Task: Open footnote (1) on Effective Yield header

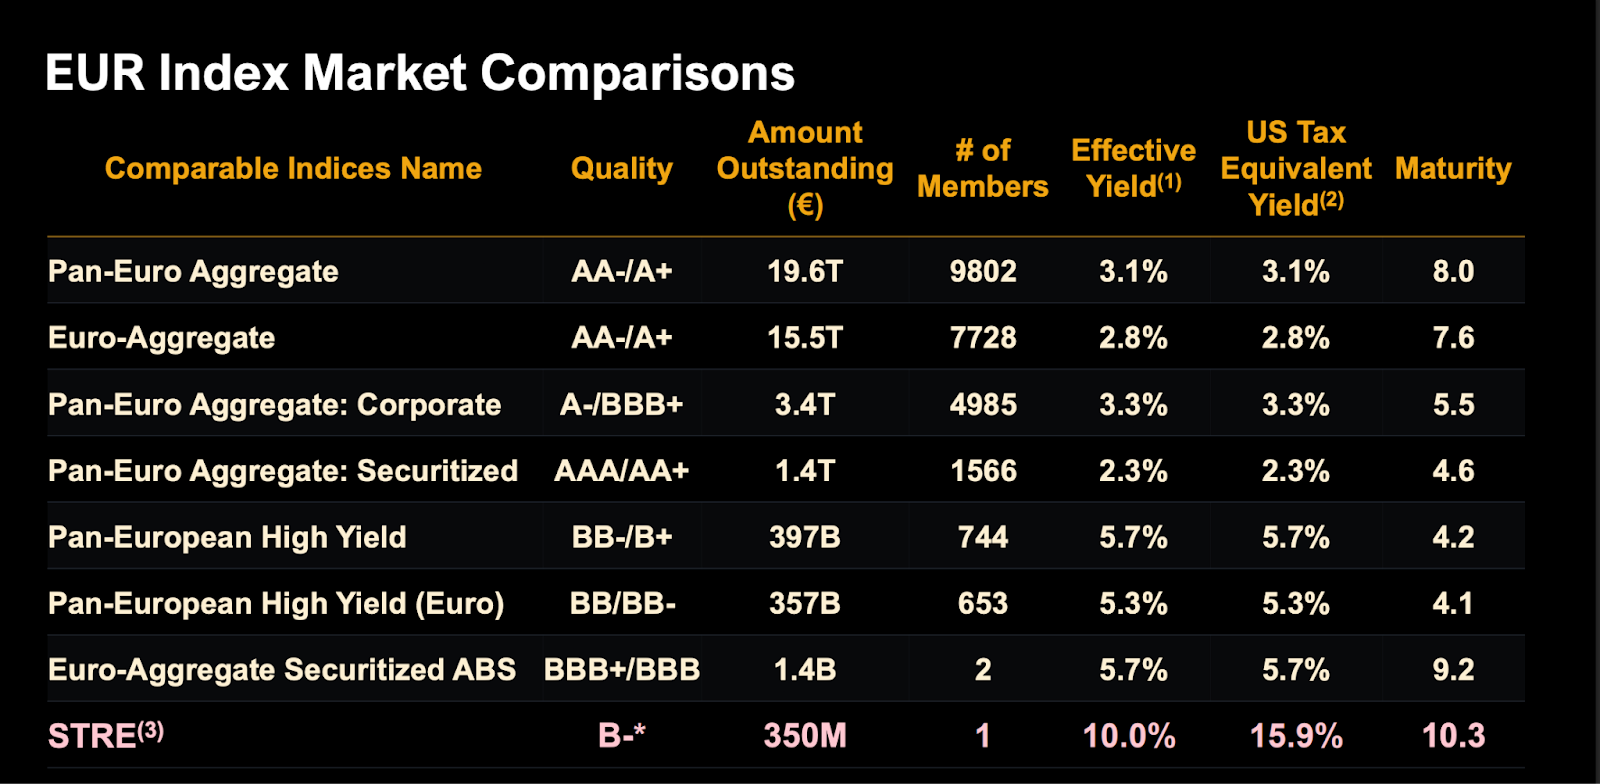Action: pyautogui.click(x=1170, y=181)
